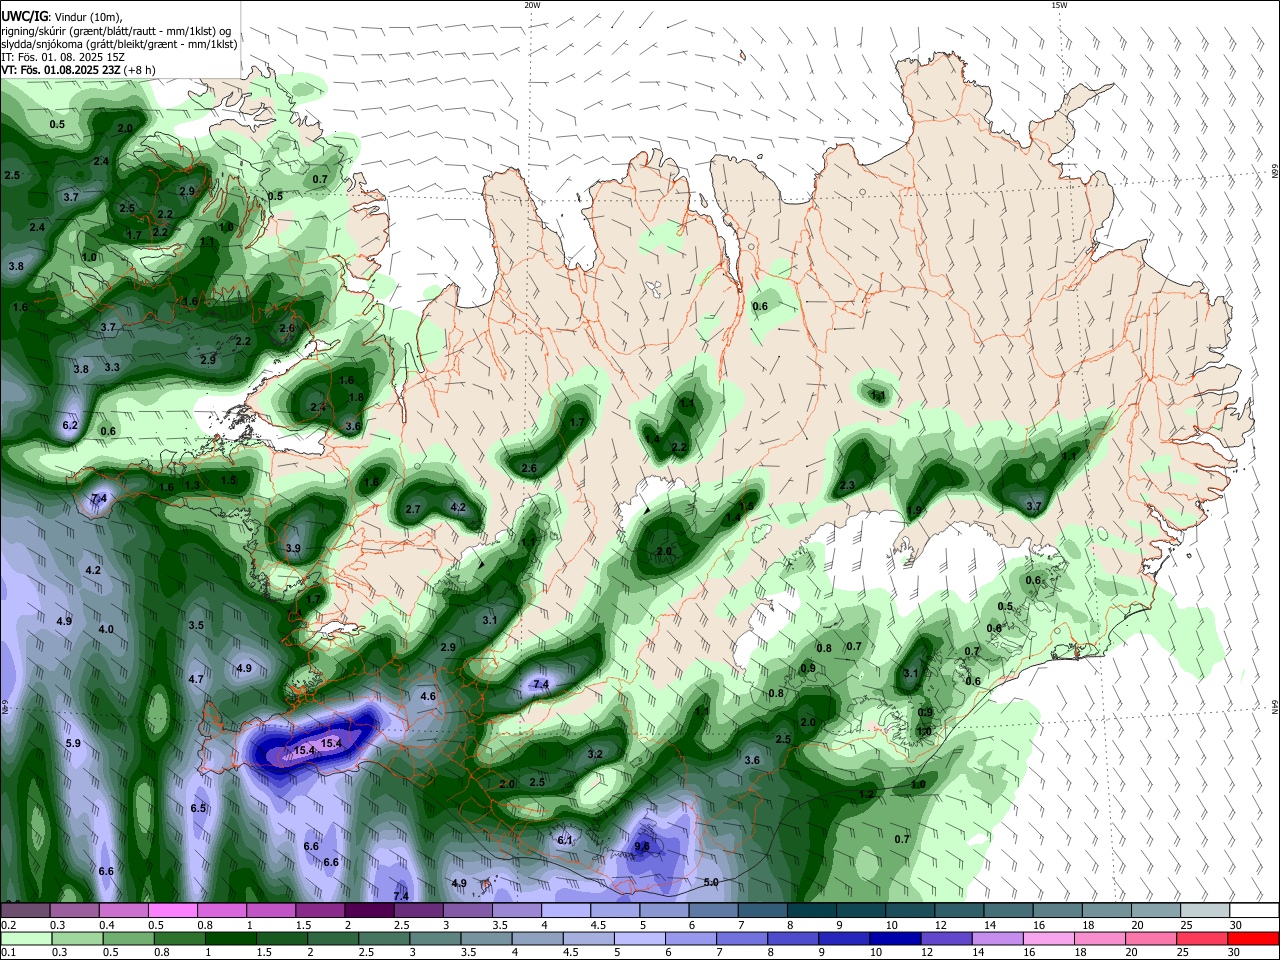Pick the red 25 swatch in the lower legend
1280x960 pixels.
[x=1203, y=939]
